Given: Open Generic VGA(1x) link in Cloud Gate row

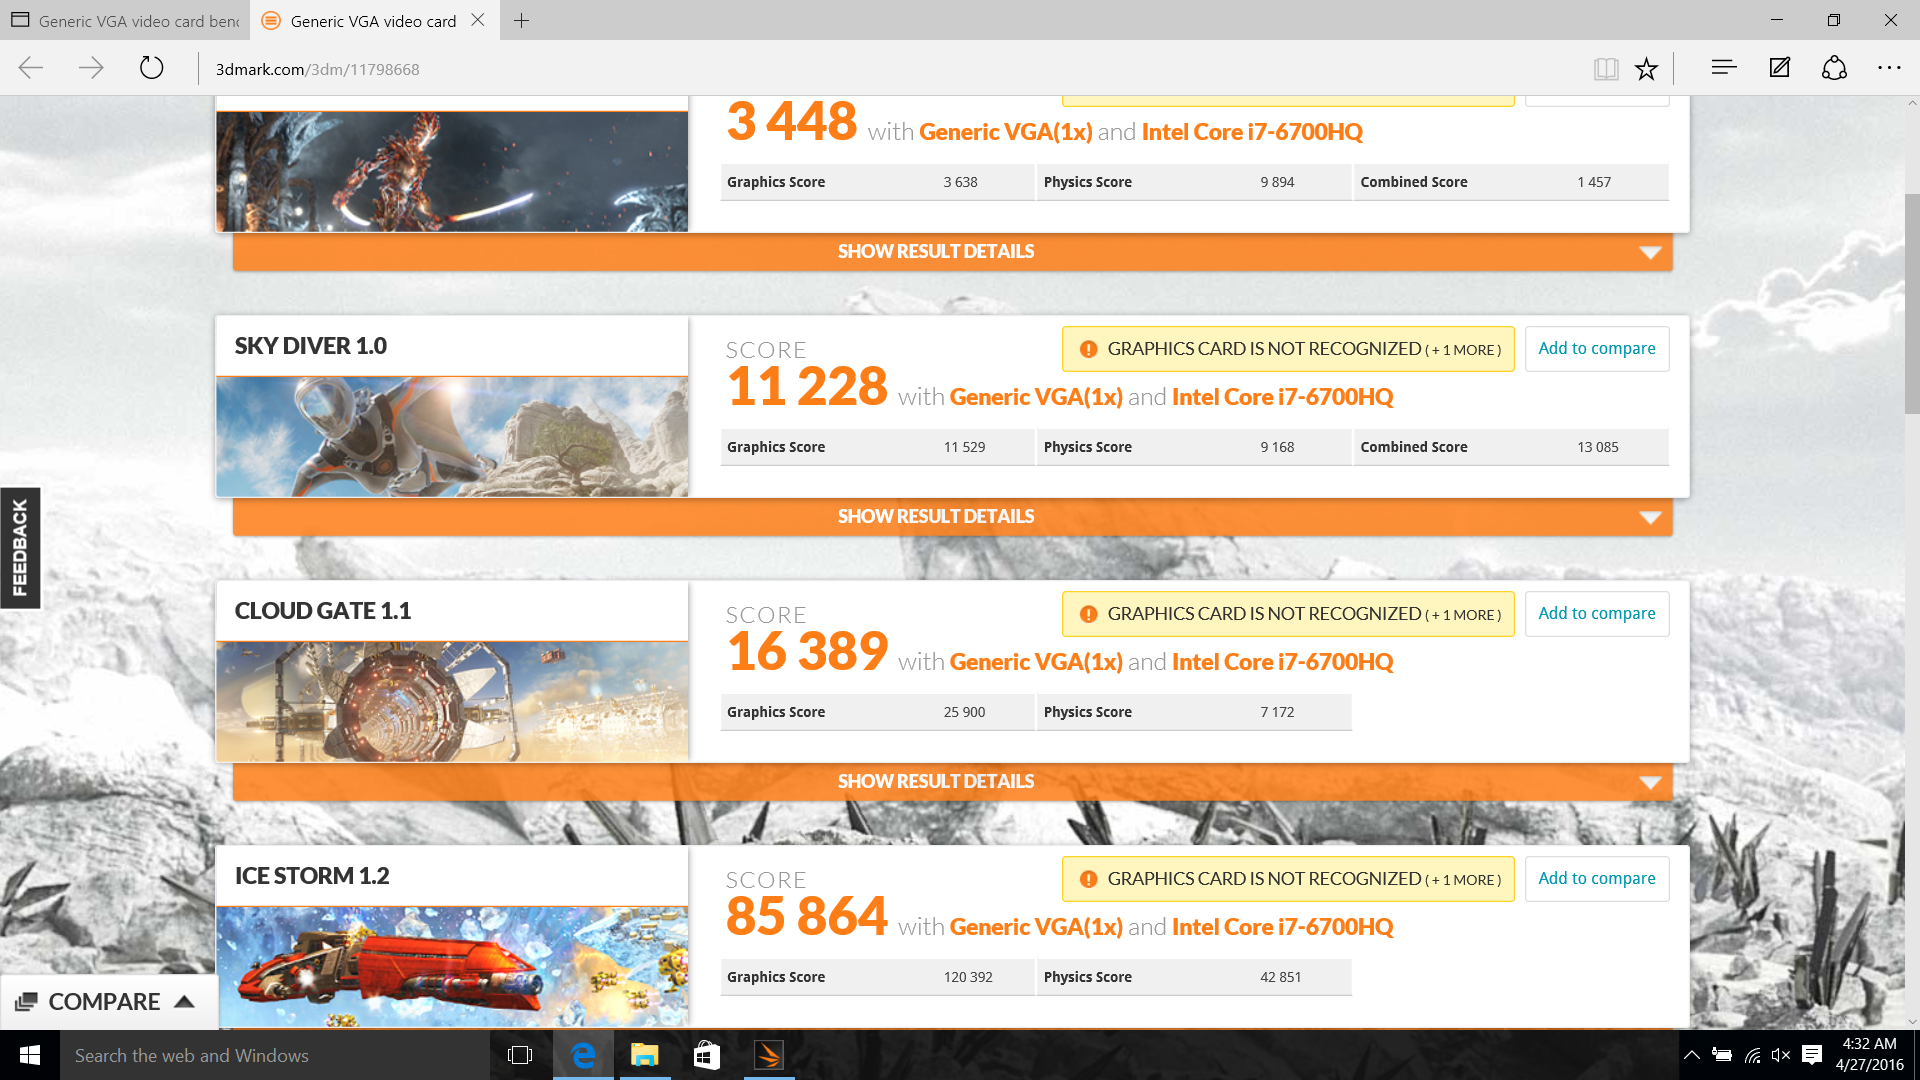Looking at the screenshot, I should click(1036, 662).
